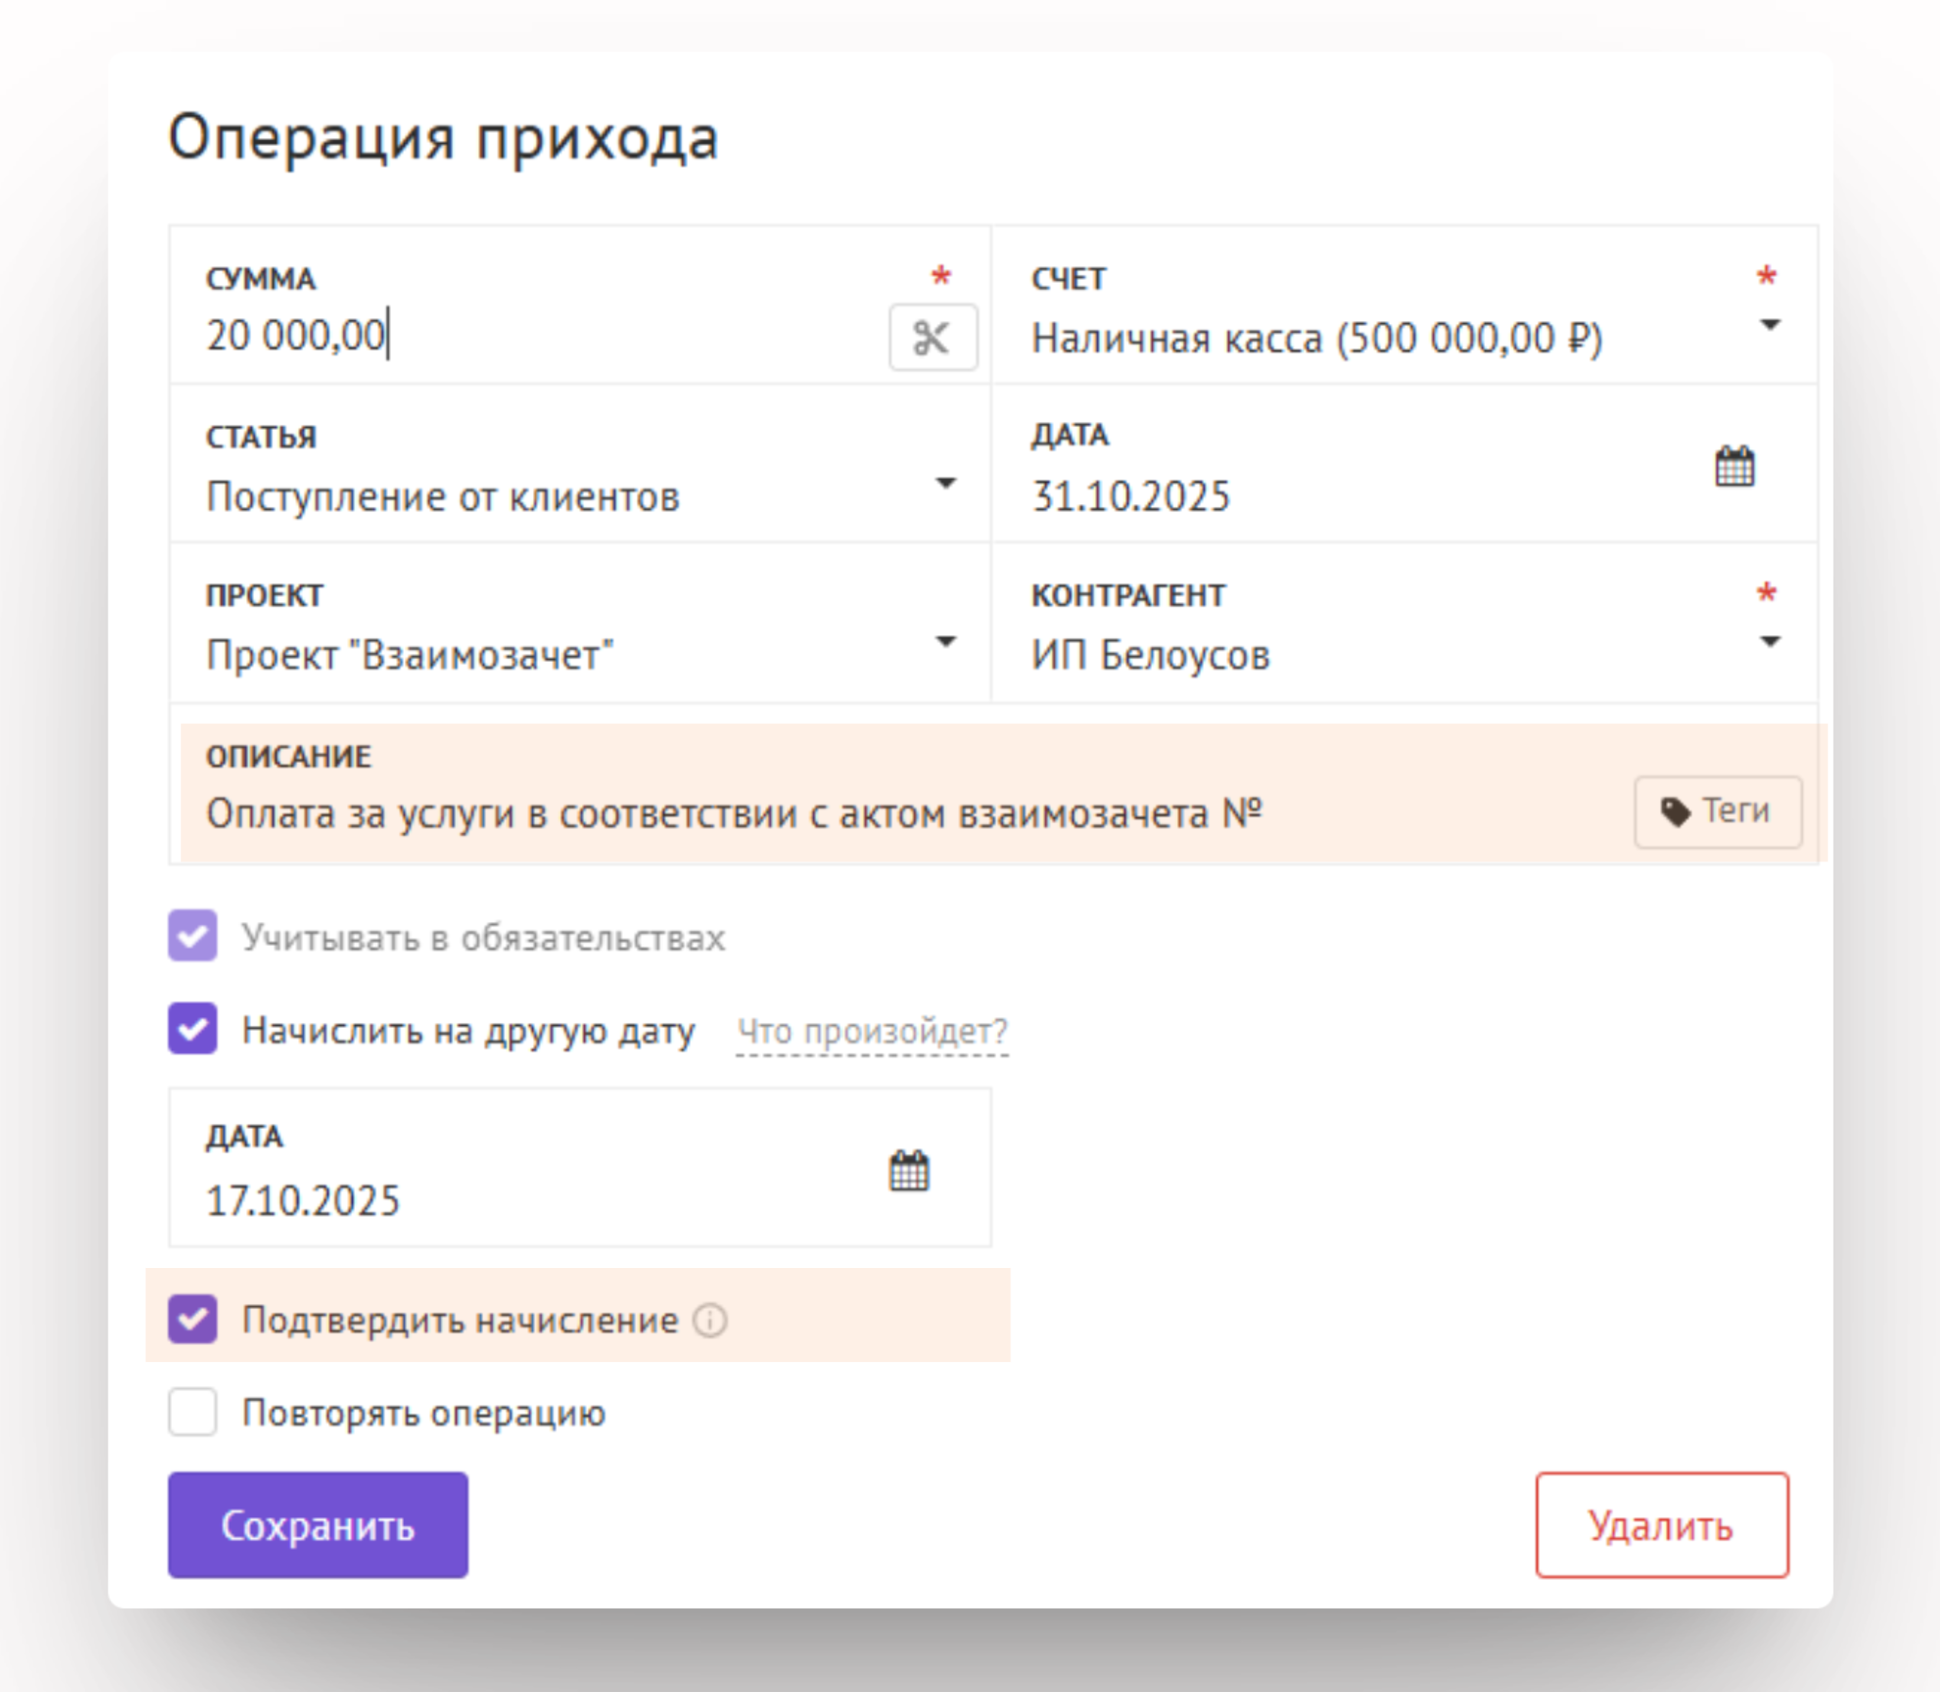Click the Удалить button
Viewport: 1940px width, 1692px height.
pyautogui.click(x=1661, y=1525)
